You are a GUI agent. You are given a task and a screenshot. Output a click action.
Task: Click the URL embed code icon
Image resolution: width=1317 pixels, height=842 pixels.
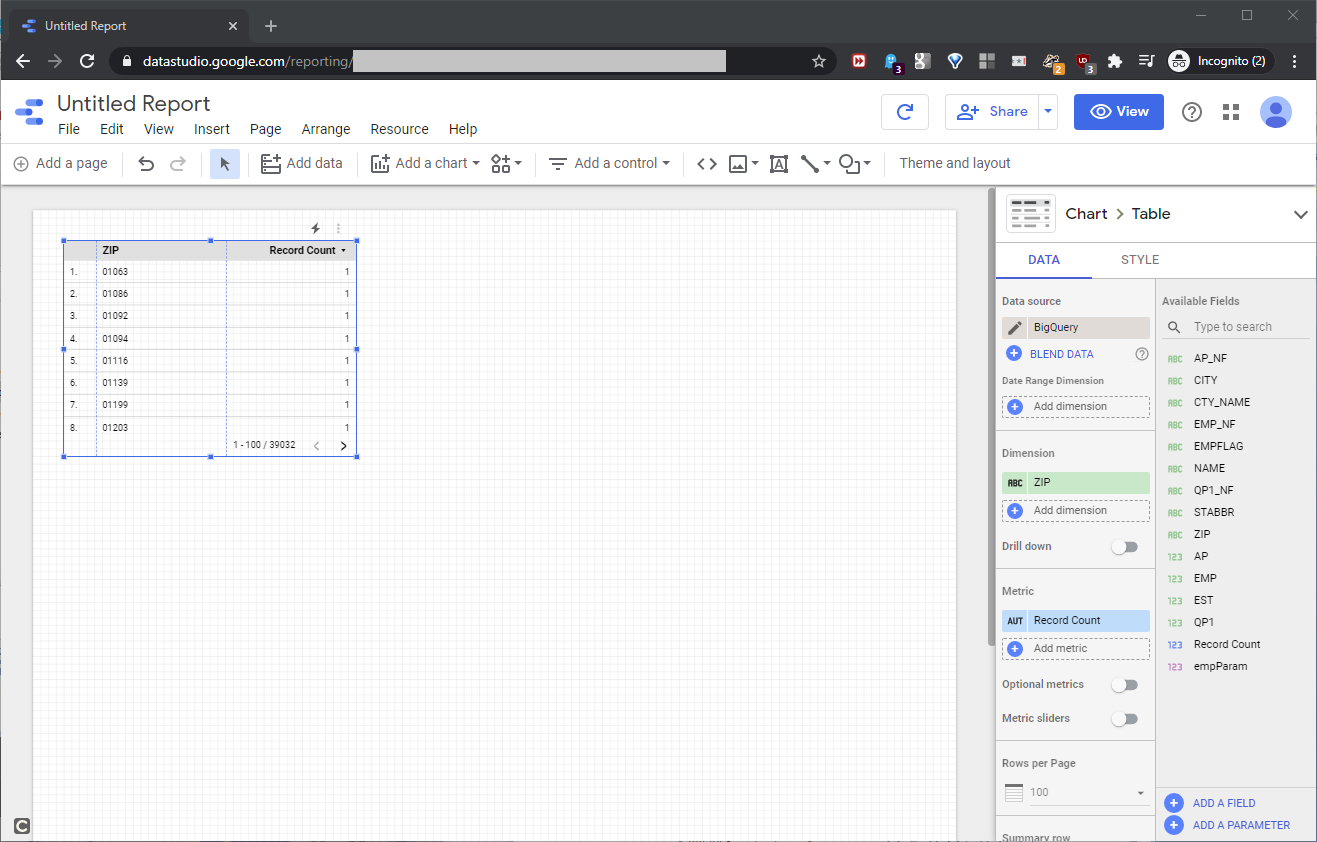707,164
